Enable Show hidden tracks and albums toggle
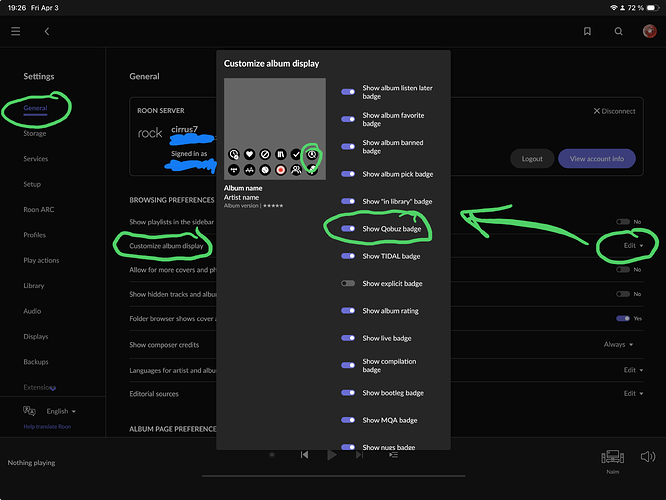Screen dimensions: 666x500 (x=623, y=294)
